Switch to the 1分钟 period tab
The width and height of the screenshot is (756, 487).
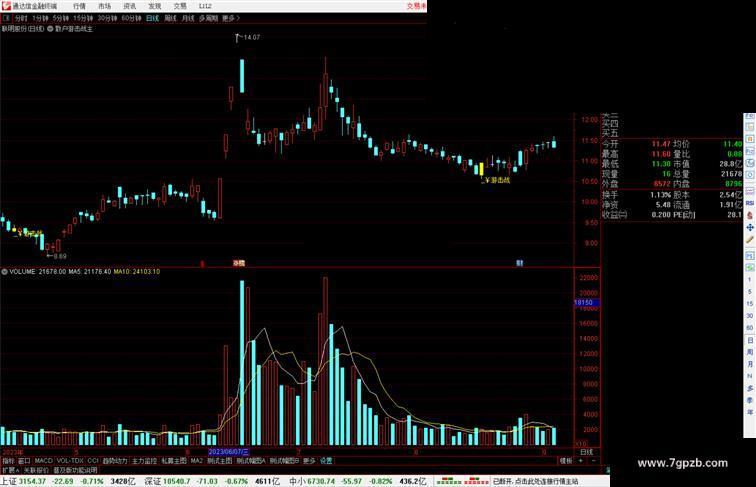coord(40,18)
